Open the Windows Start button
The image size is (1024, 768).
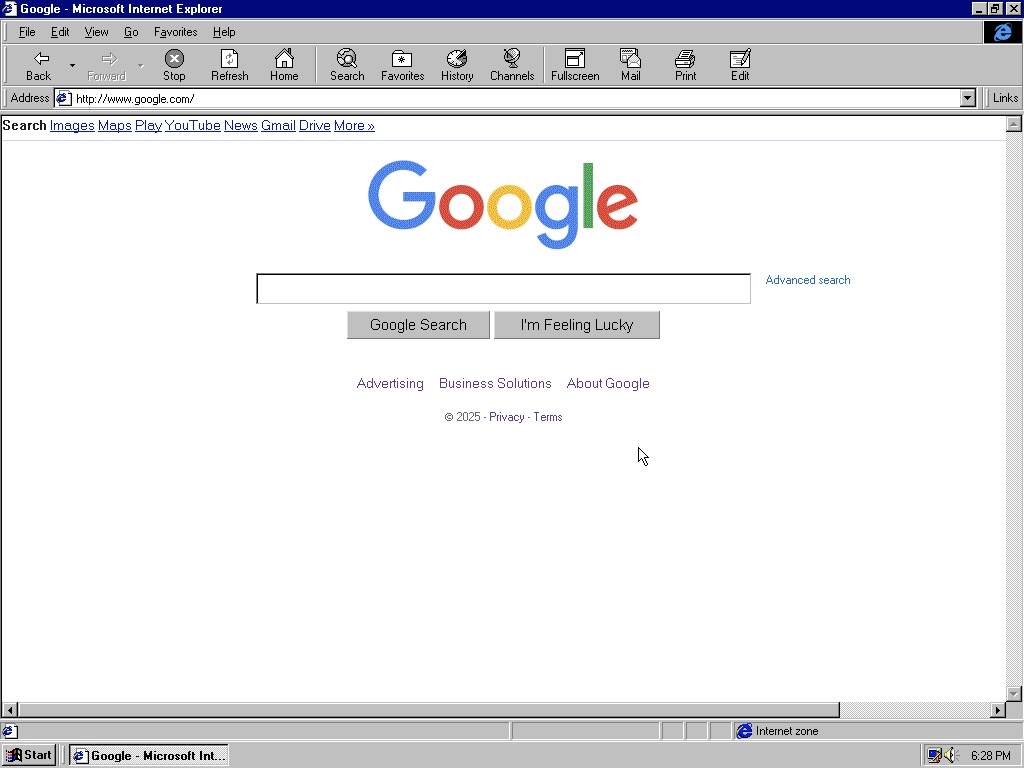pos(29,756)
